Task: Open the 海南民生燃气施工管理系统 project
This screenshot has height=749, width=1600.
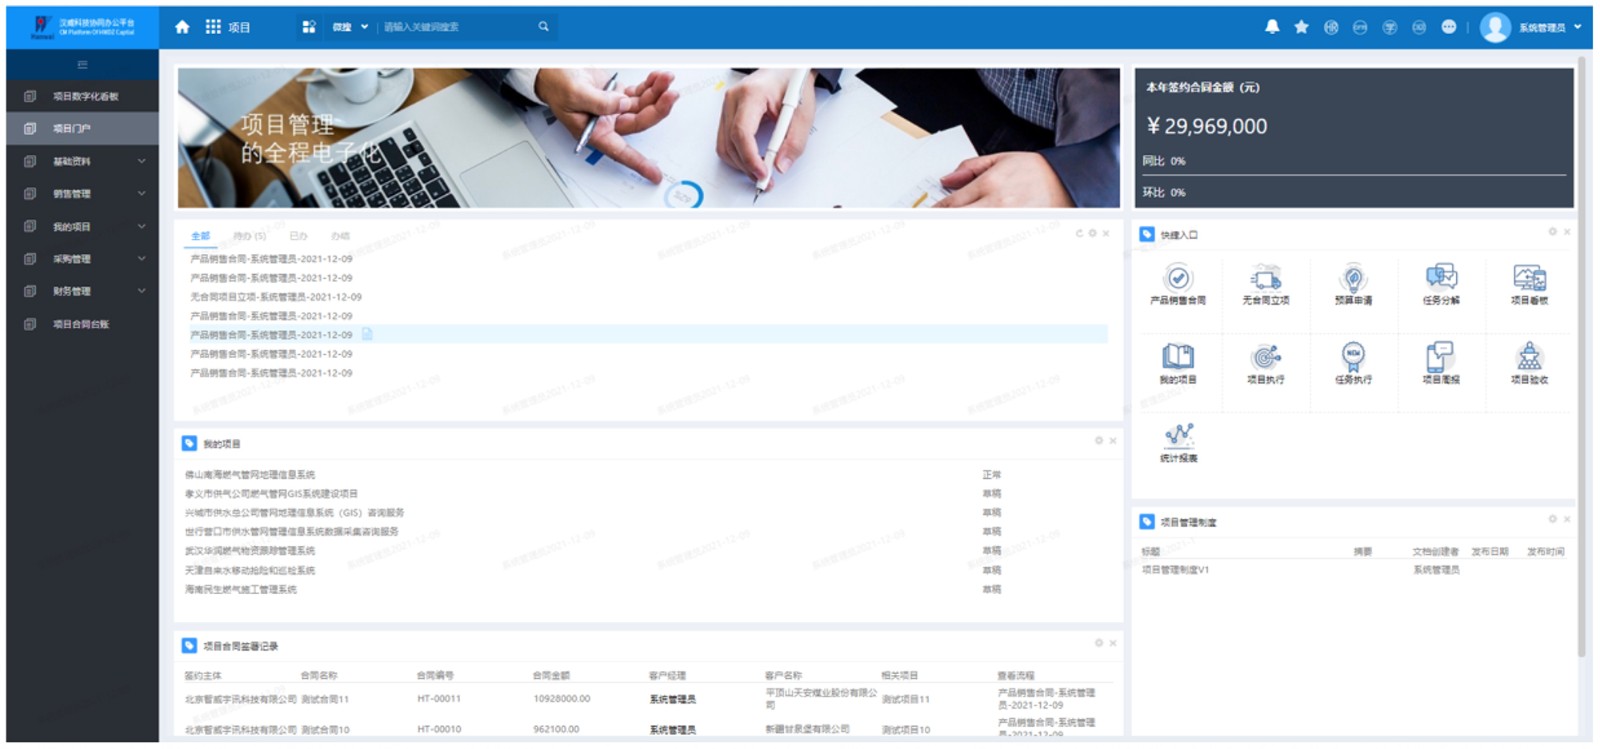Action: 240,590
